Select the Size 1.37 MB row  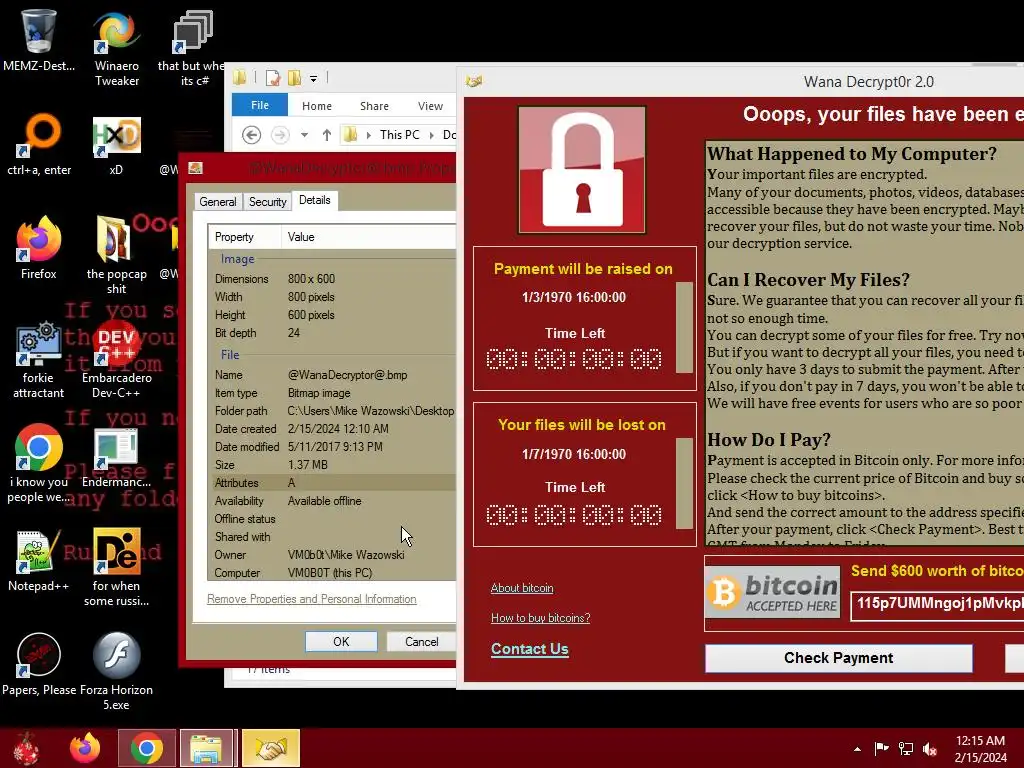332,465
